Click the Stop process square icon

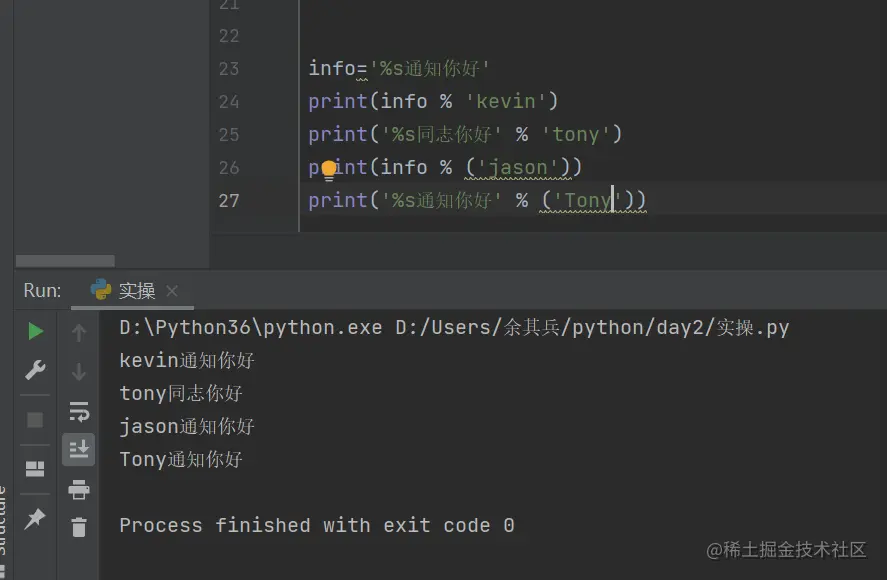pos(35,420)
